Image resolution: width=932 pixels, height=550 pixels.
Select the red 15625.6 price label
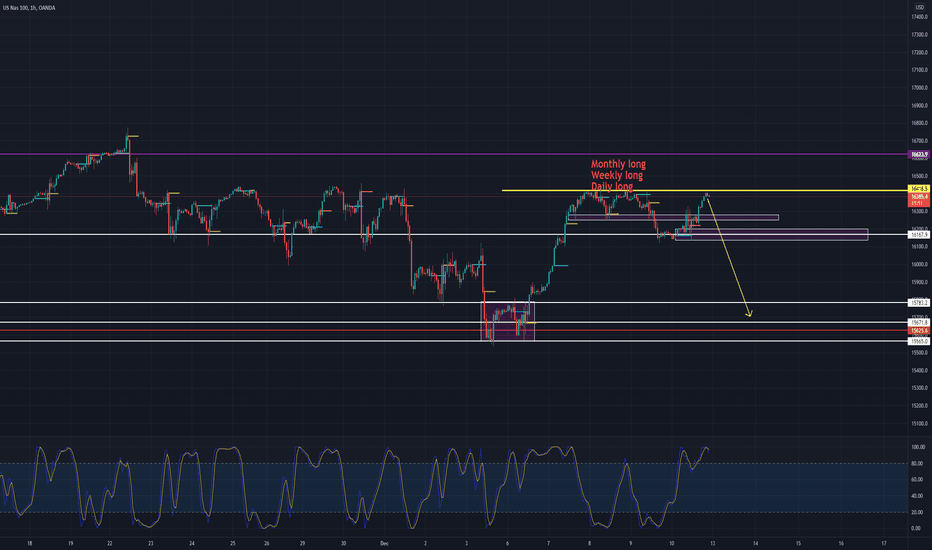[920, 331]
